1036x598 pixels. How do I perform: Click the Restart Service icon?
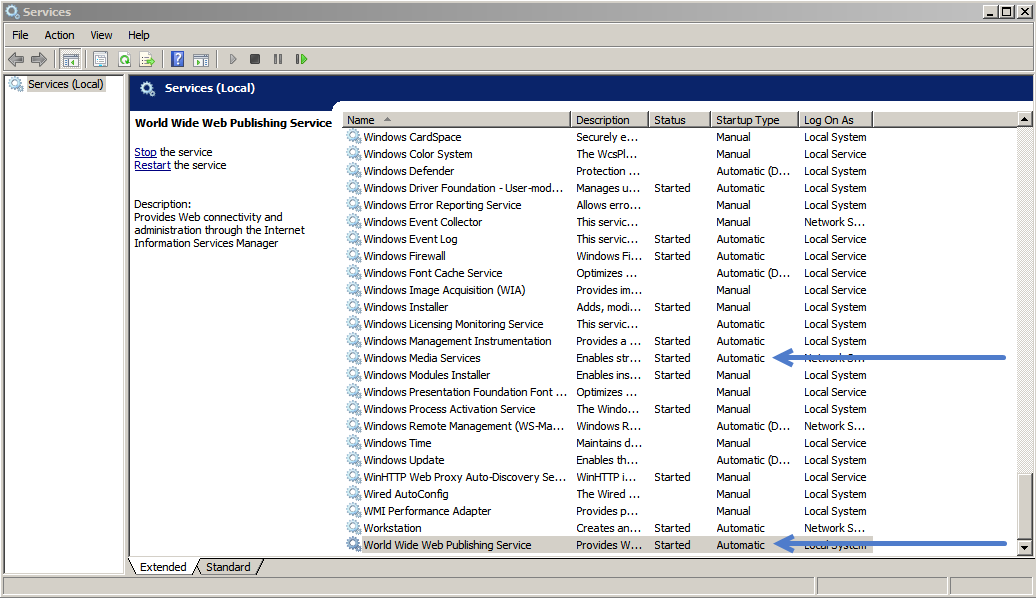301,59
